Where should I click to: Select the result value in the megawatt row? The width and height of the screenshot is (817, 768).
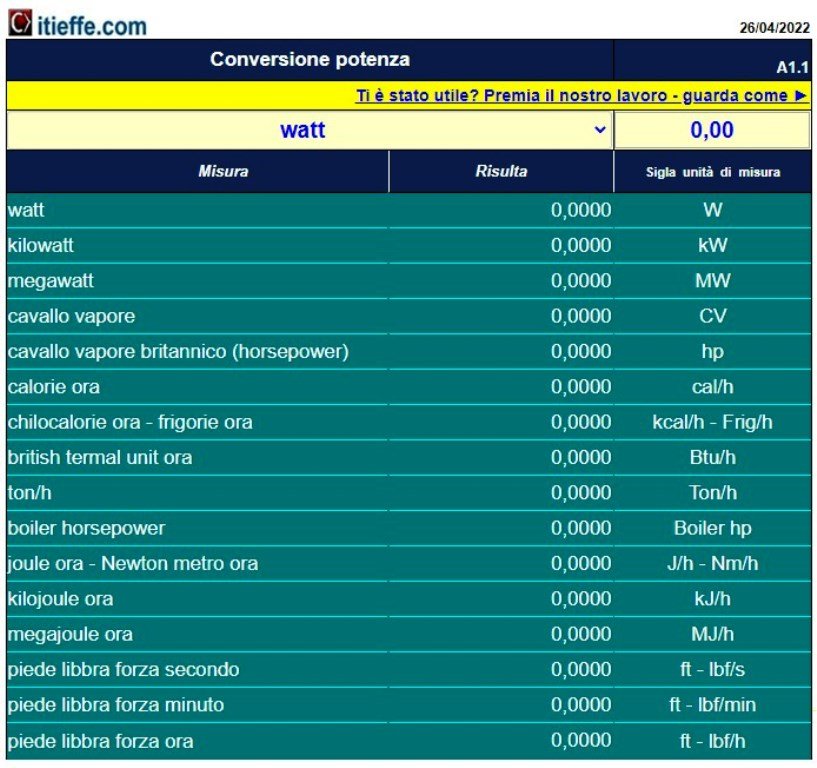click(581, 281)
